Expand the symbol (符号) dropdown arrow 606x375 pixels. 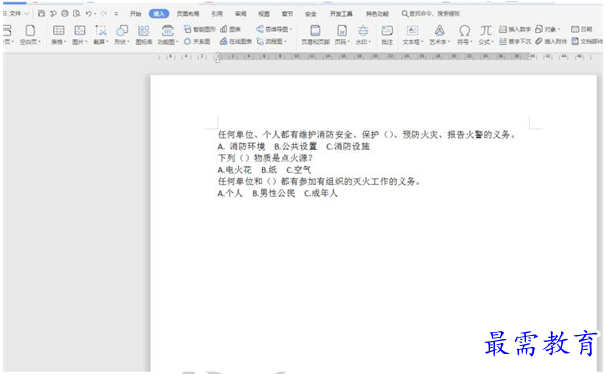tap(471, 41)
